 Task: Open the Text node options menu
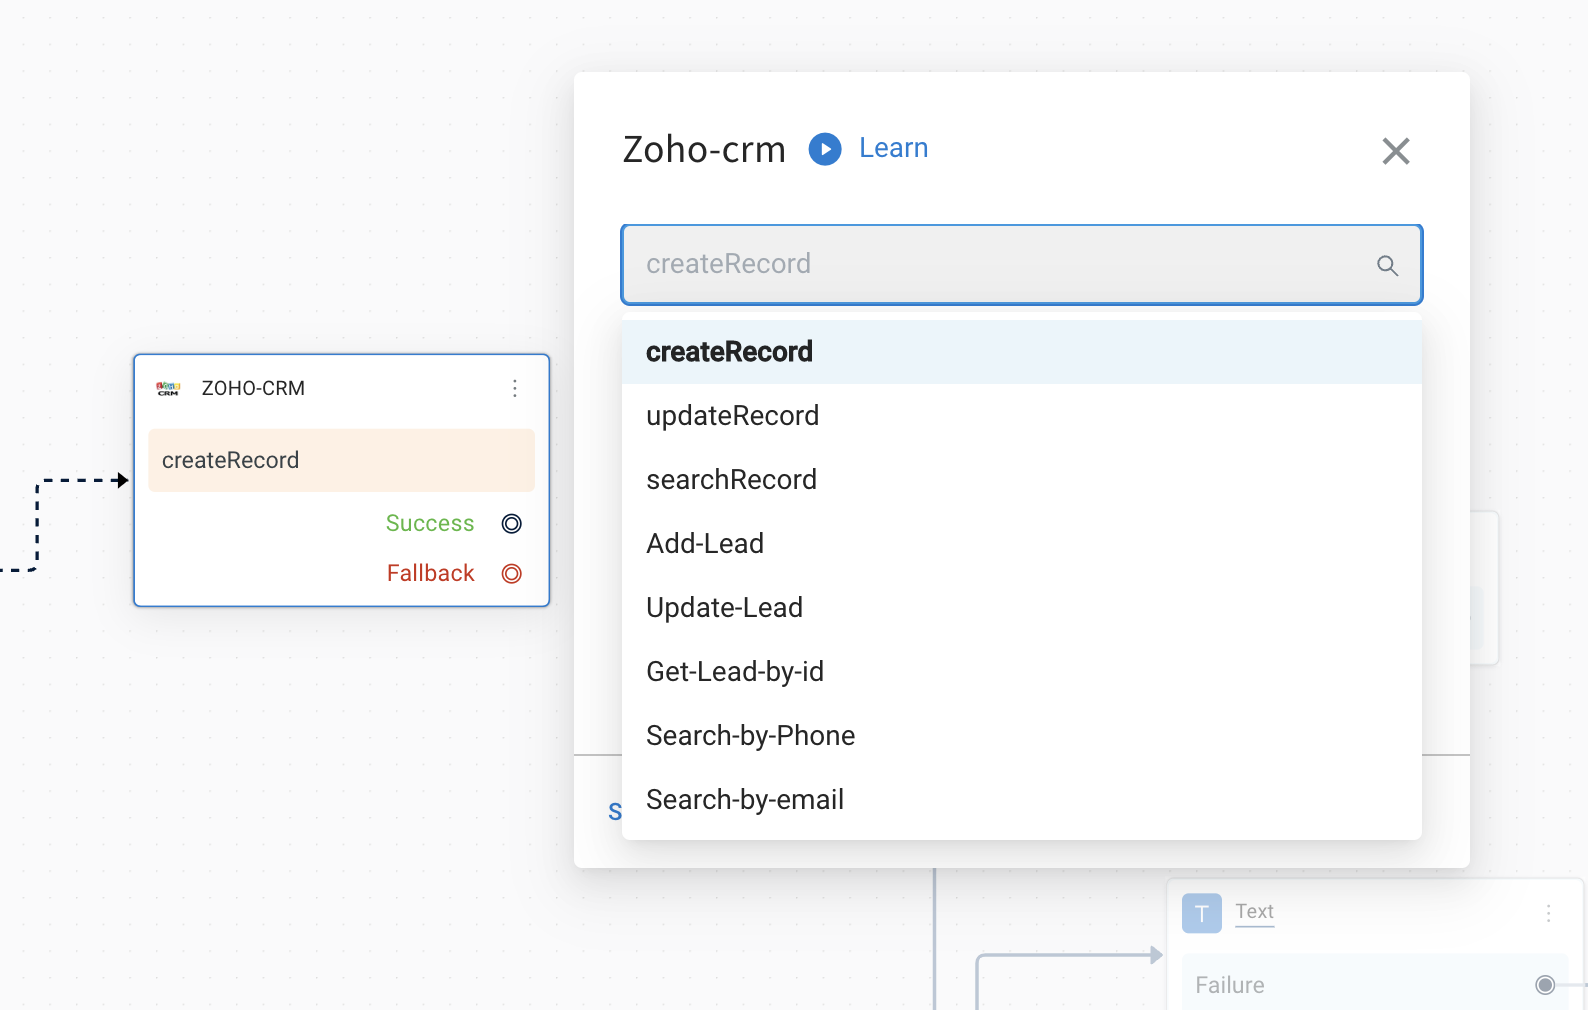(1548, 913)
